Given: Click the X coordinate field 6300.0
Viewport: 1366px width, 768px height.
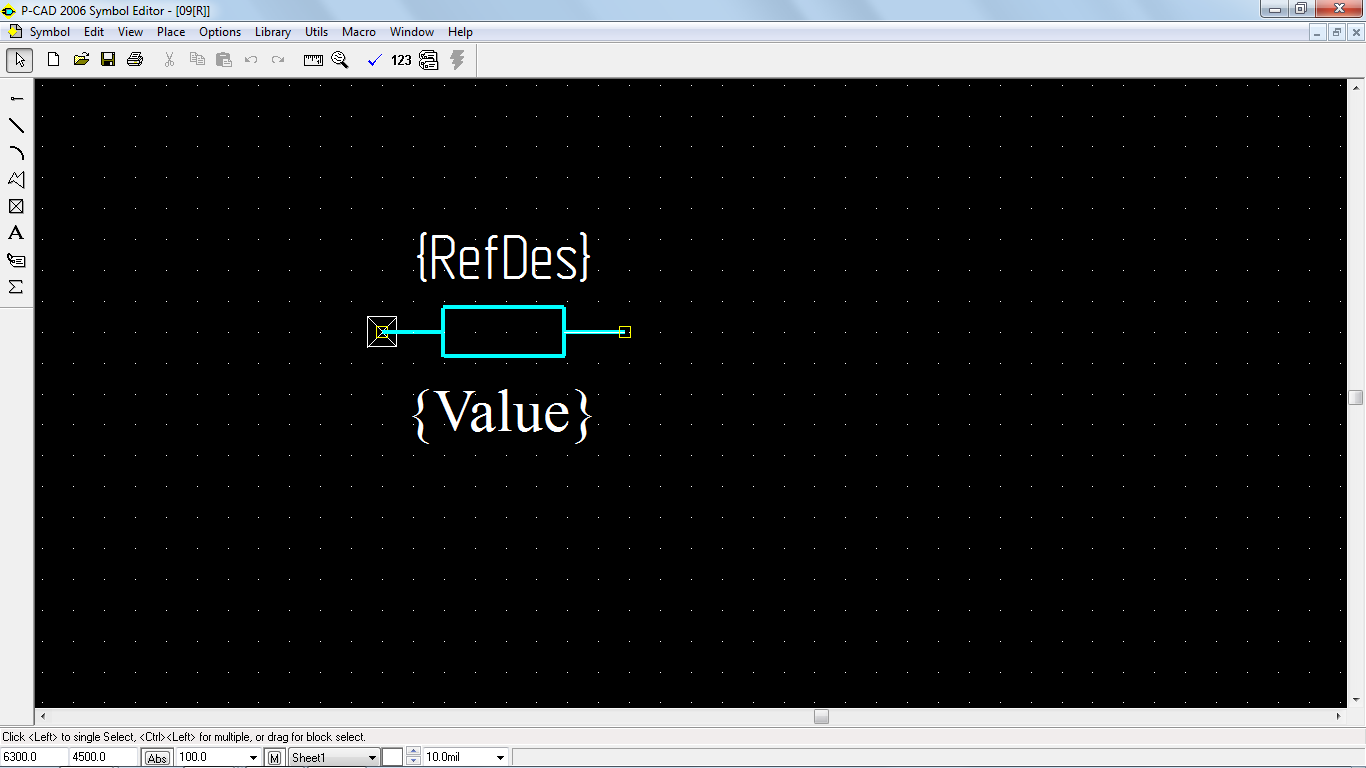Looking at the screenshot, I should point(34,757).
